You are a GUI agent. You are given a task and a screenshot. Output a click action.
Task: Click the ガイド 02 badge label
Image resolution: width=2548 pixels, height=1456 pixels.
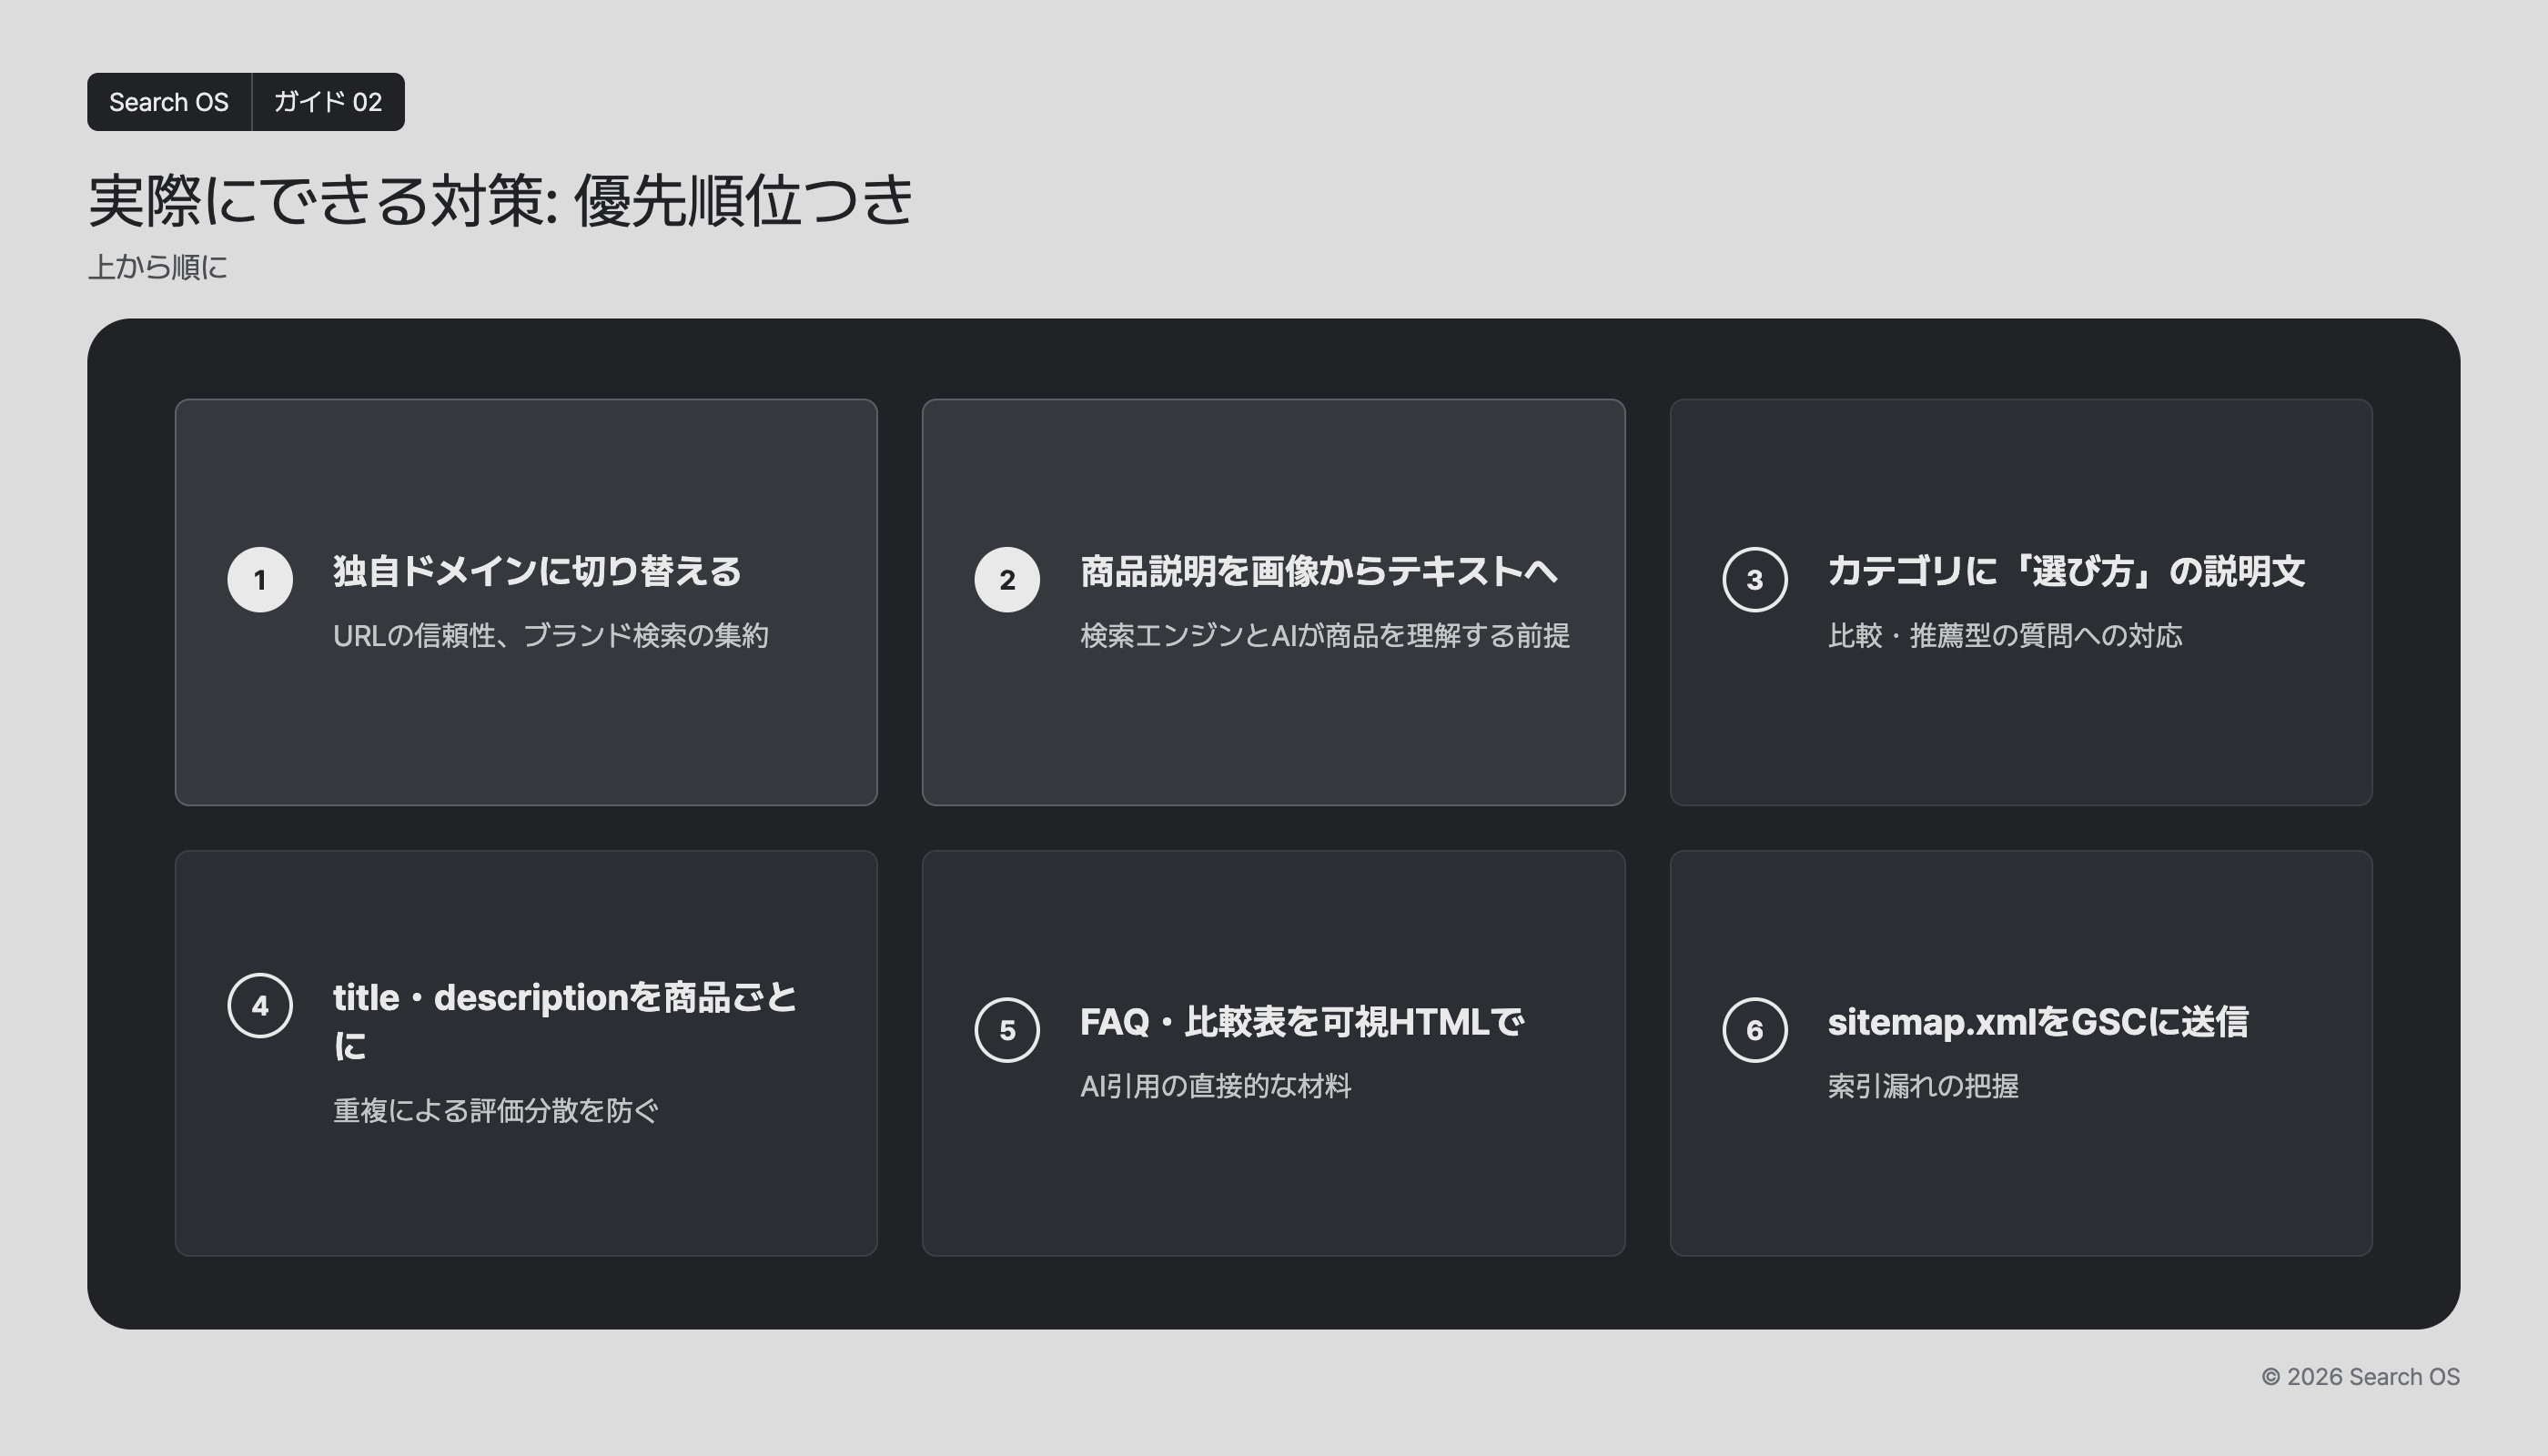(x=328, y=102)
